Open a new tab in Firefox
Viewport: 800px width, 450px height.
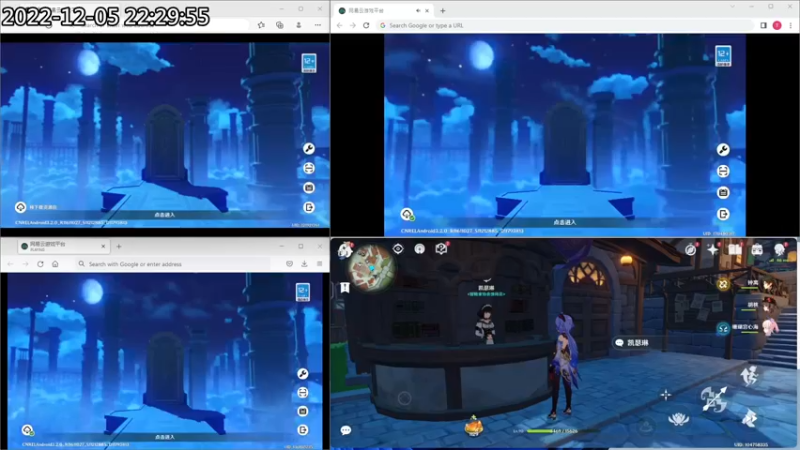(x=119, y=246)
